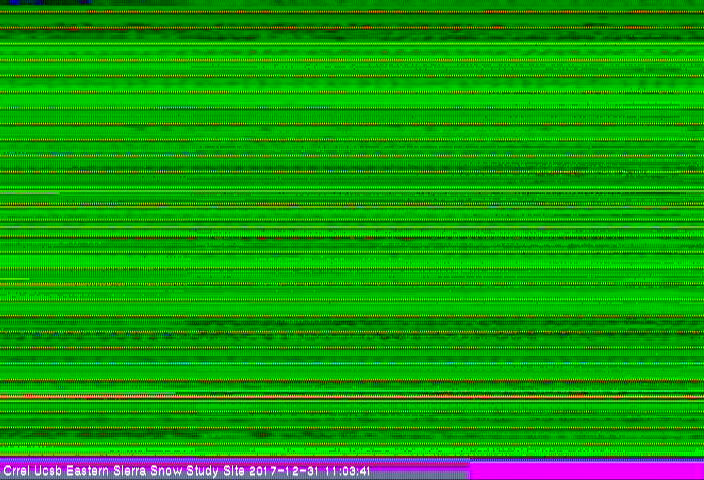Click the striped purple bar below the caption
Image resolution: width=704 pixels, height=480 pixels.
pyautogui.click(x=235, y=477)
